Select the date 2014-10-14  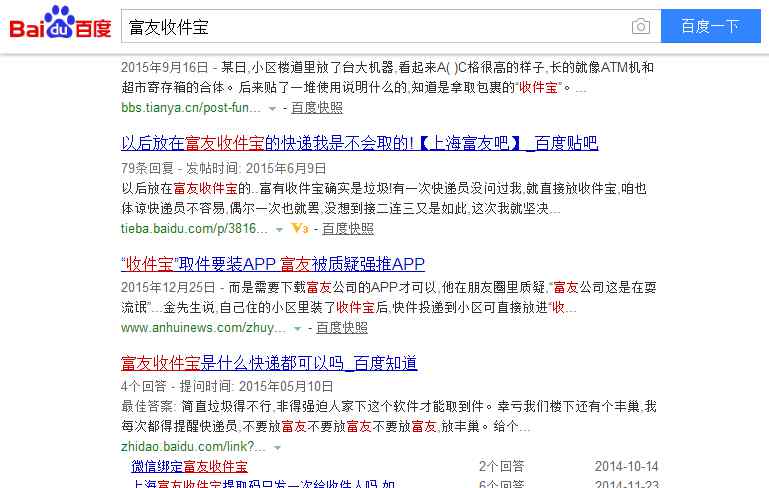pos(626,466)
